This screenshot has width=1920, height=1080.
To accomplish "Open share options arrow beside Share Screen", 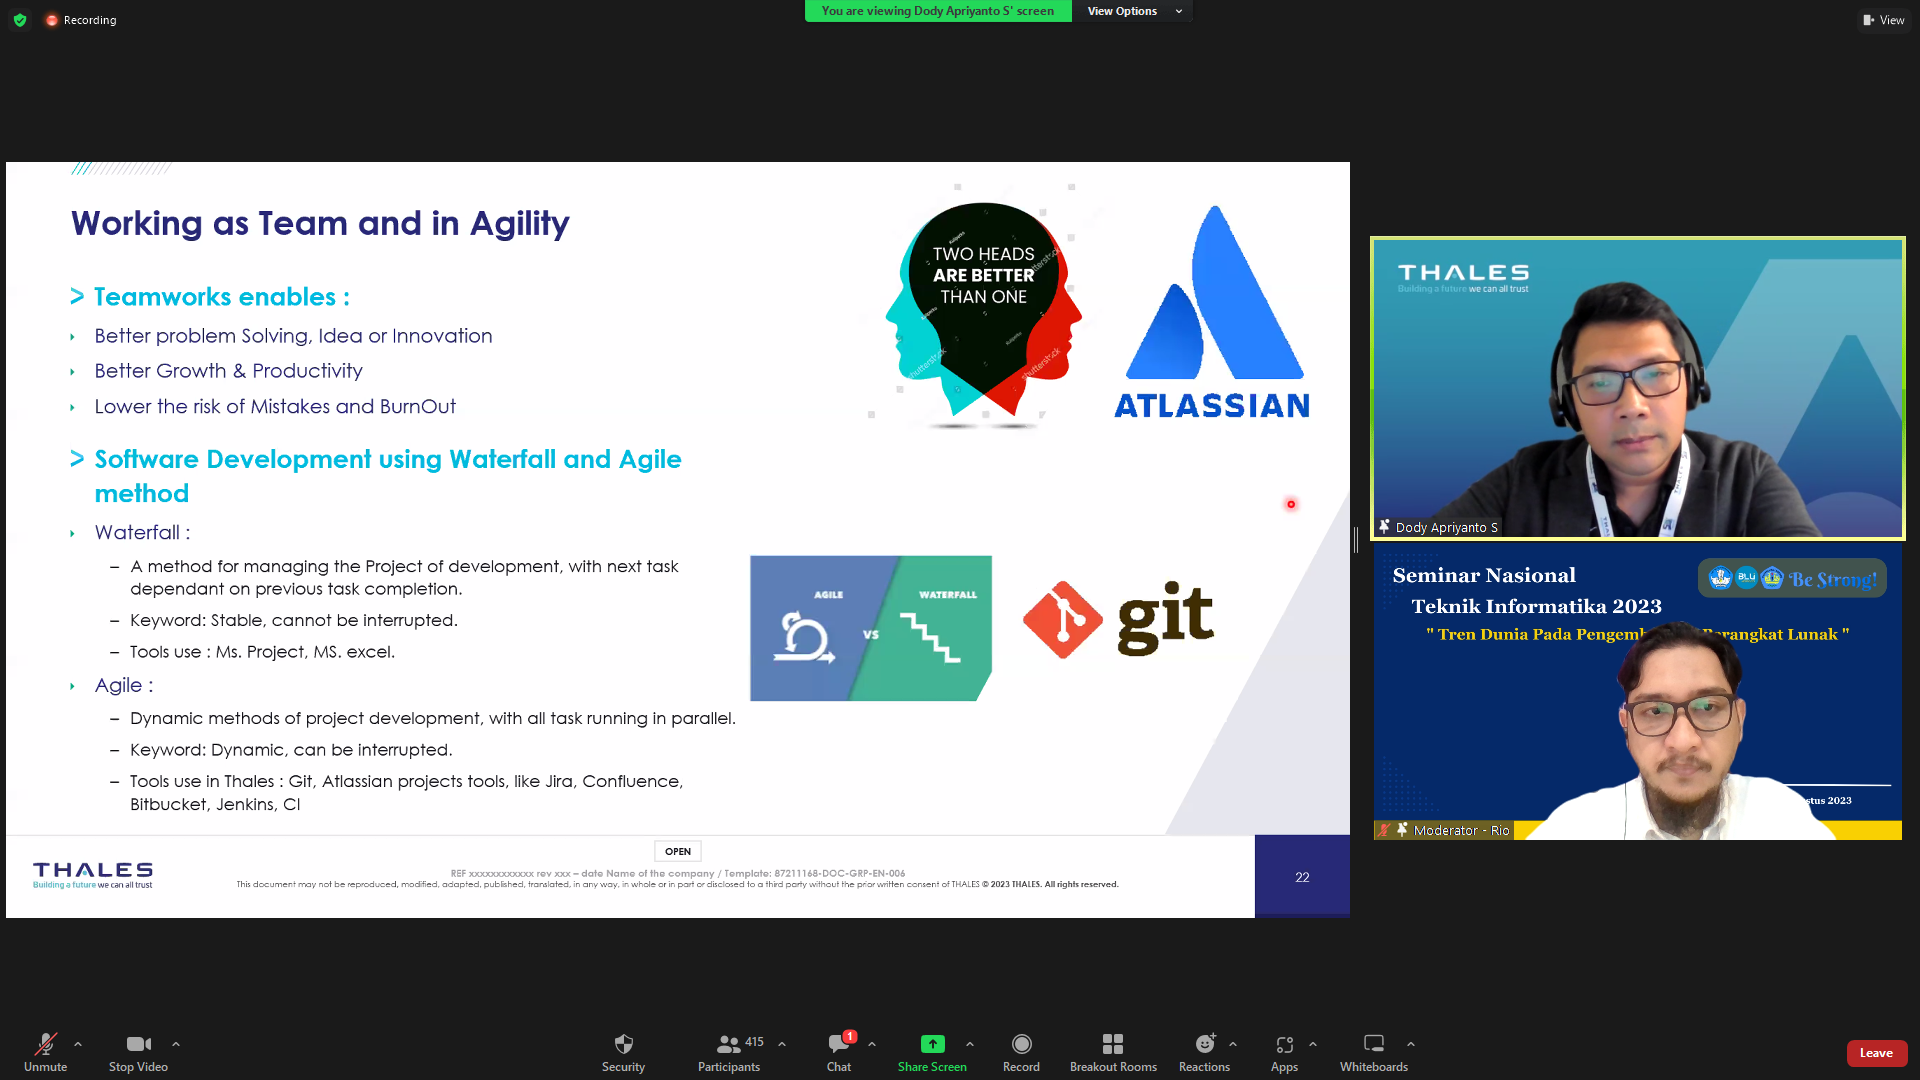I will click(970, 1044).
